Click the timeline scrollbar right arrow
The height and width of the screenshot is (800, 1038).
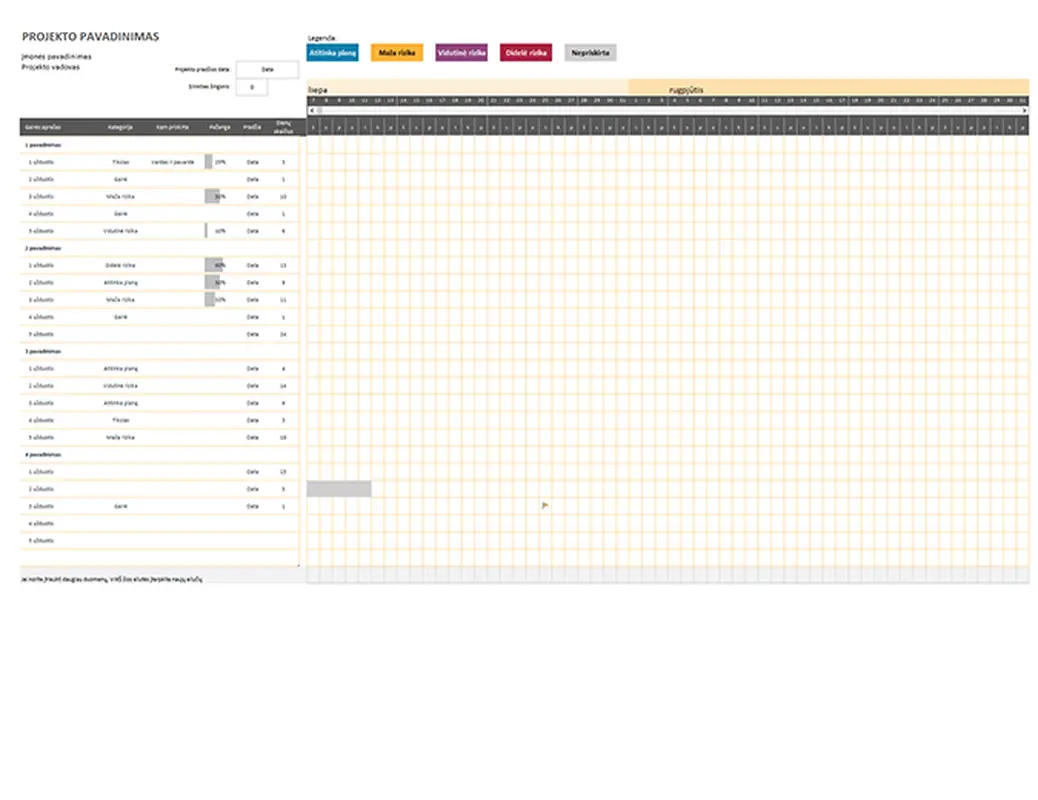(x=1024, y=110)
